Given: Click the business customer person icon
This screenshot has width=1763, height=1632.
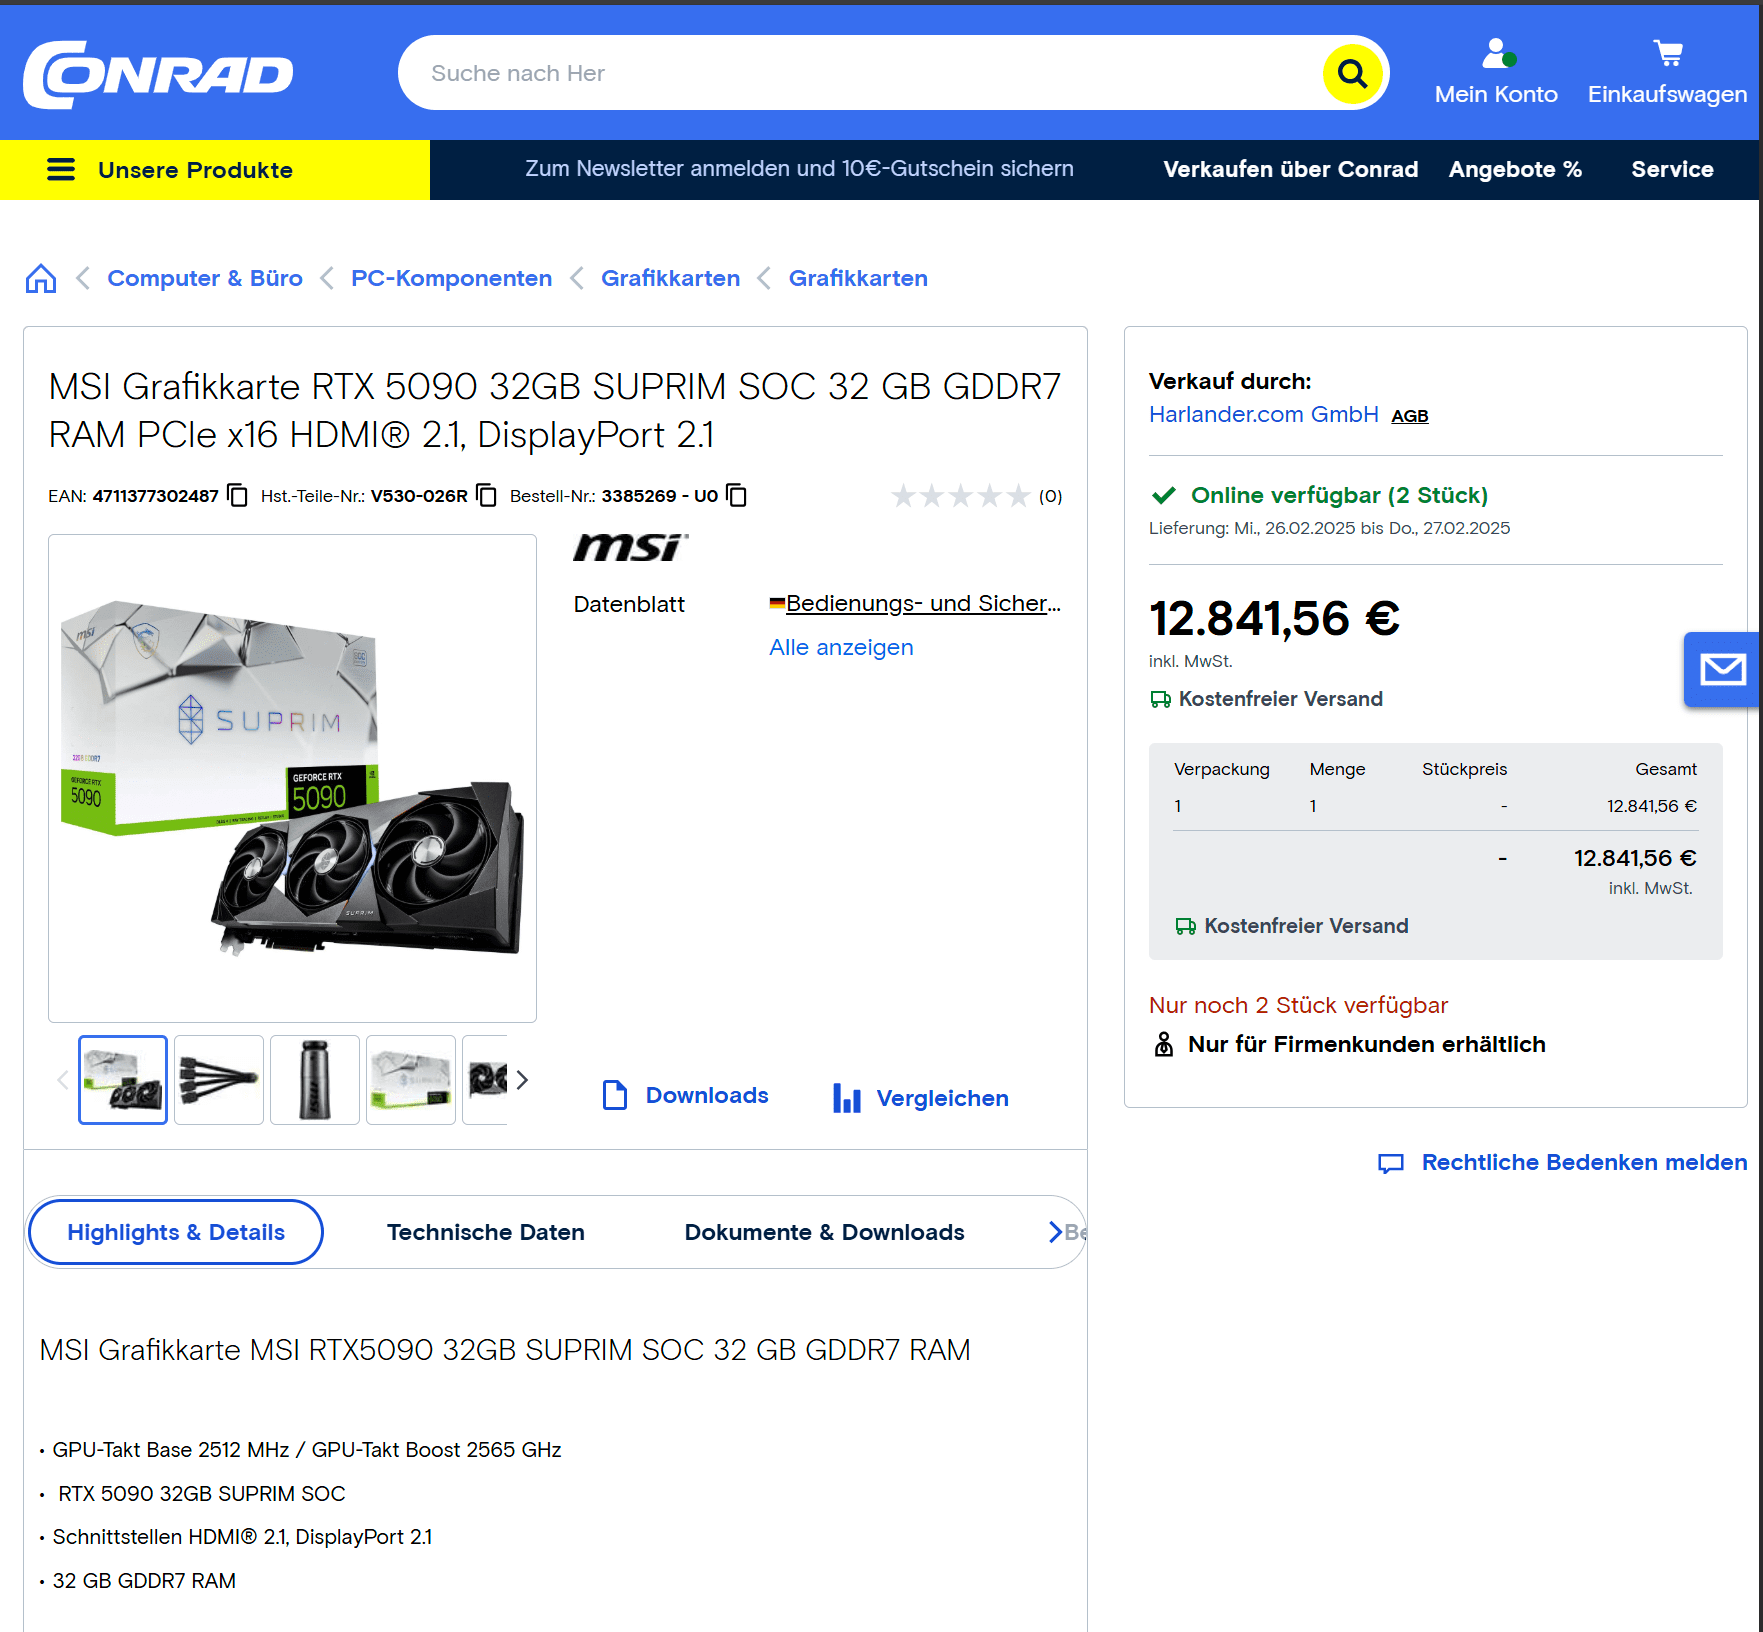Looking at the screenshot, I should coord(1164,1044).
